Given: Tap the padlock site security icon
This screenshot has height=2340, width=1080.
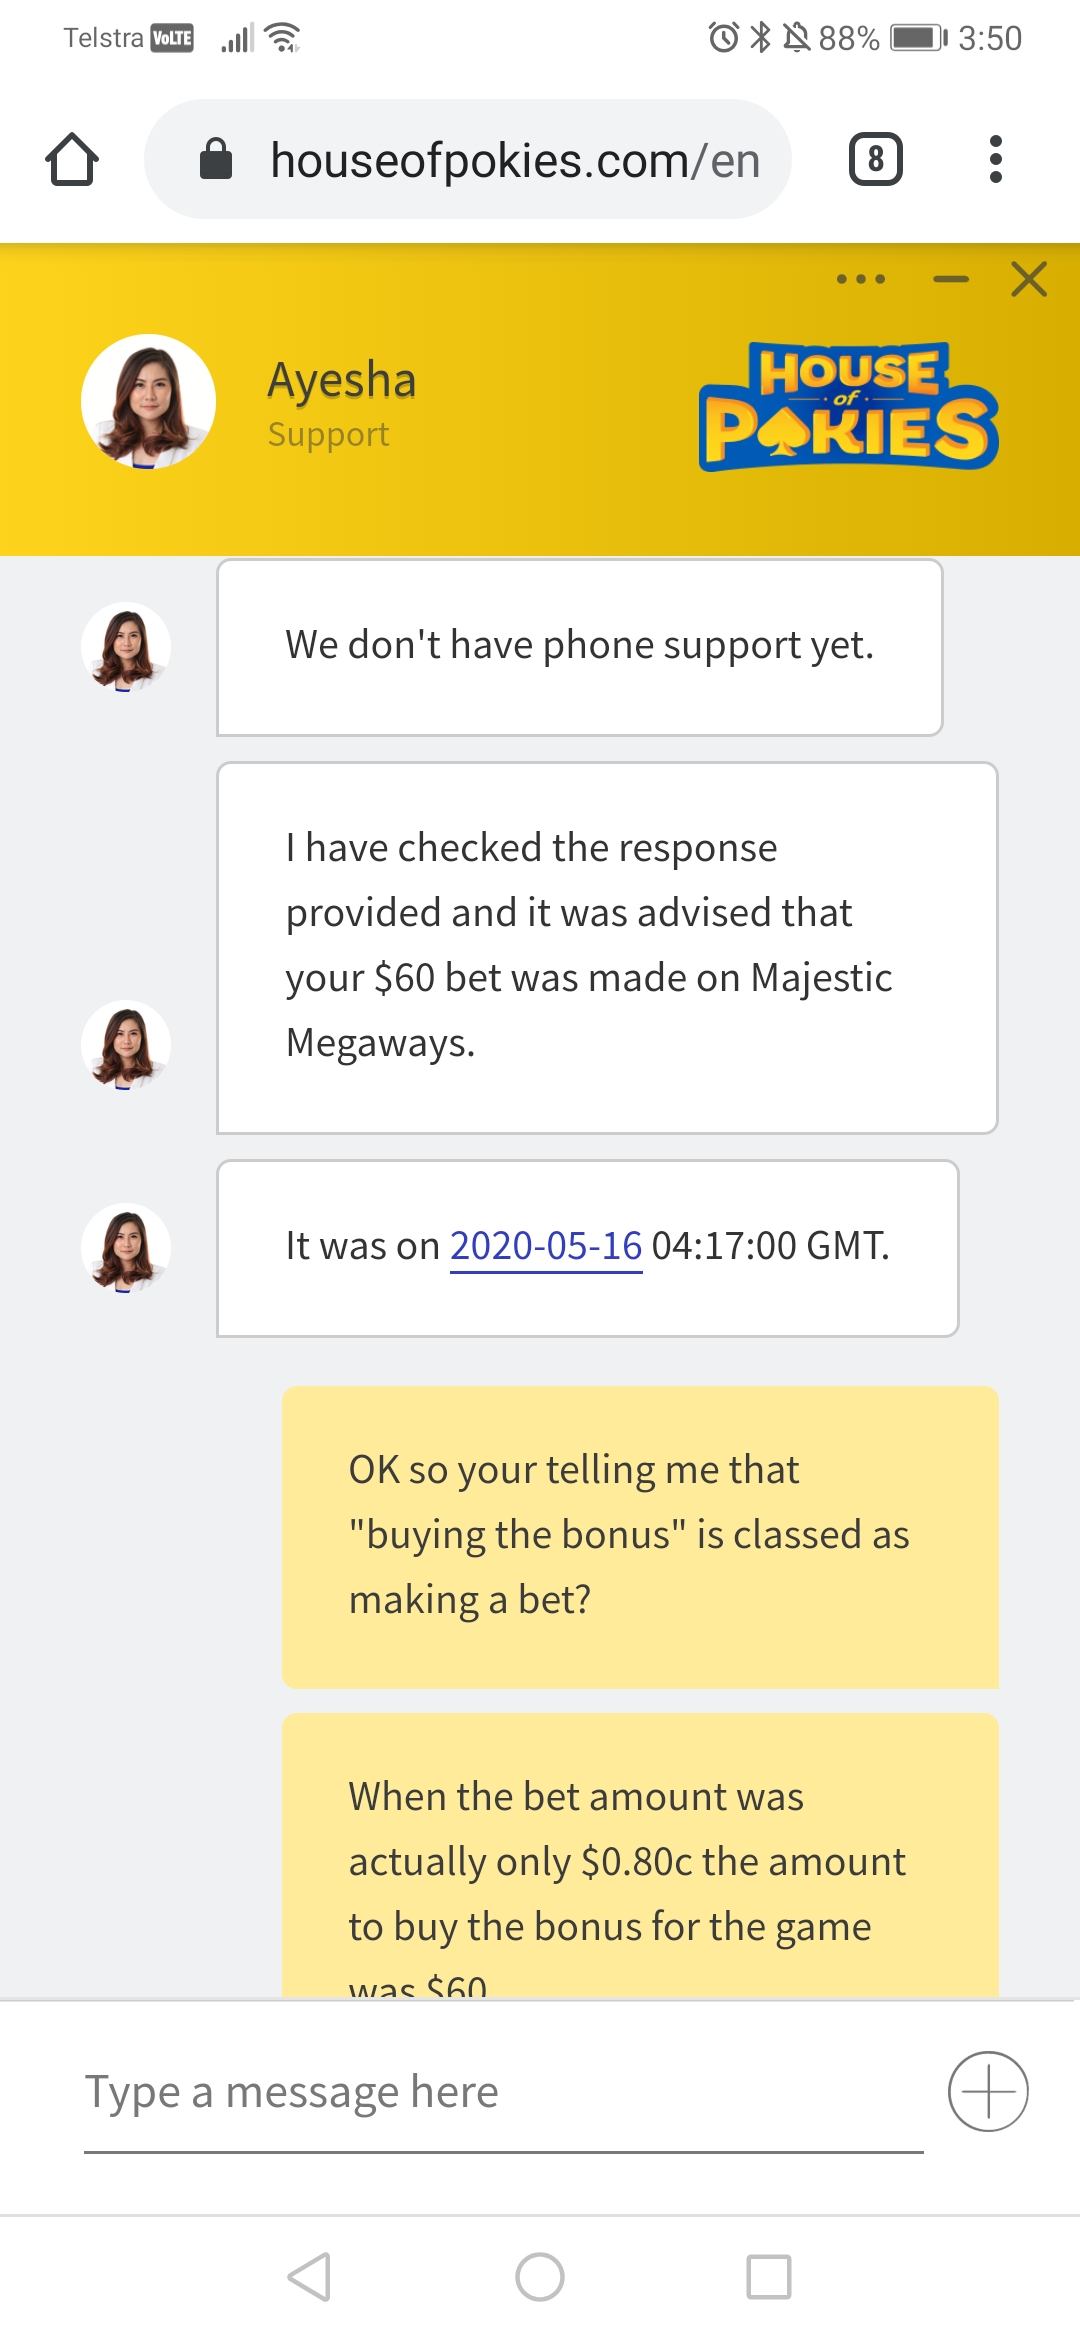Looking at the screenshot, I should (x=216, y=159).
